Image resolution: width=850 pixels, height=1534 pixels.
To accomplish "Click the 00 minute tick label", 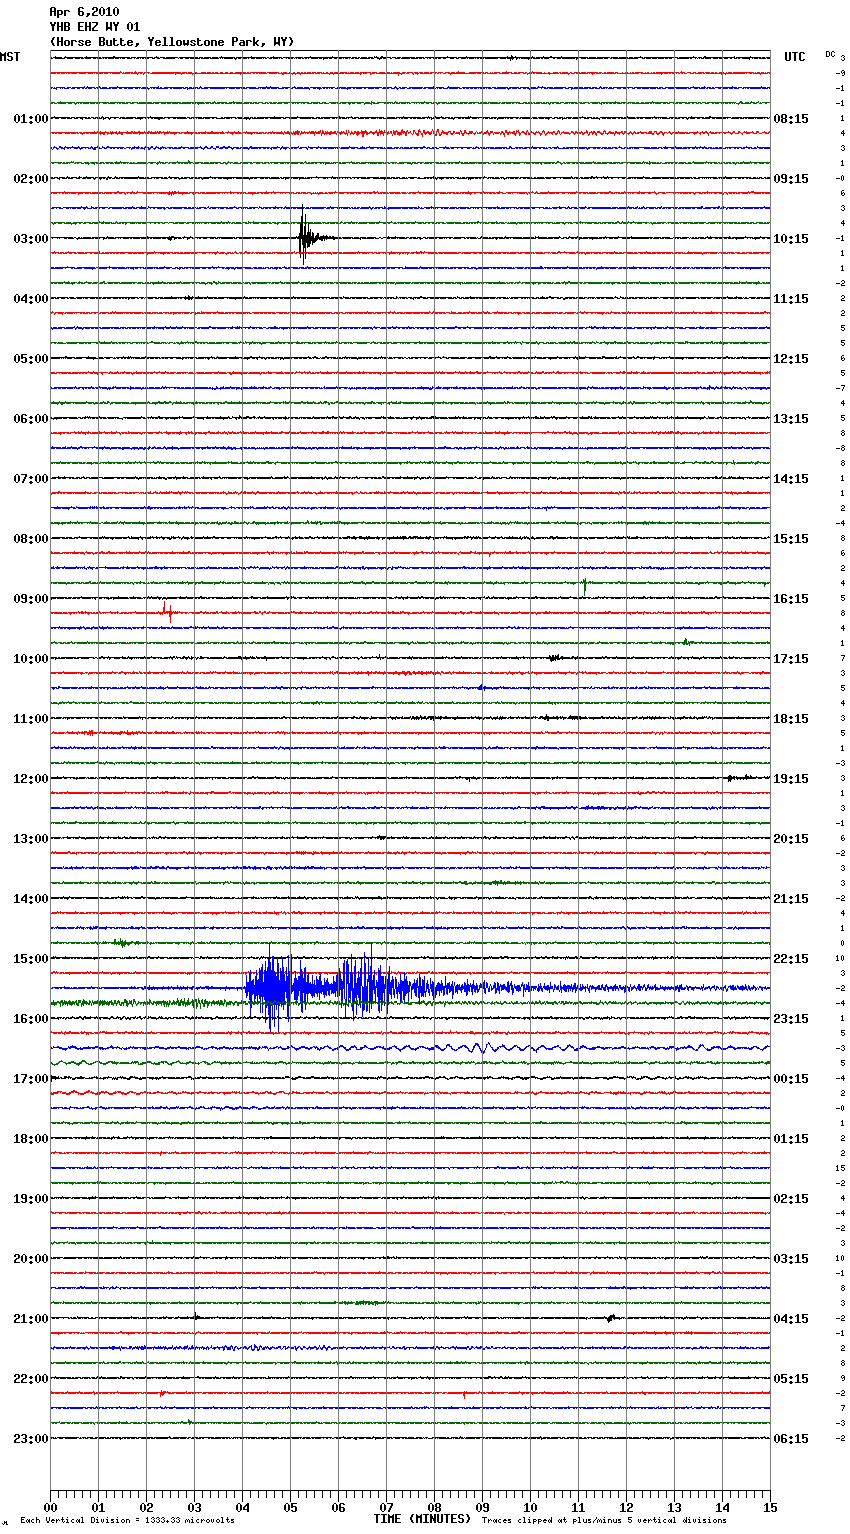I will (x=50, y=1507).
